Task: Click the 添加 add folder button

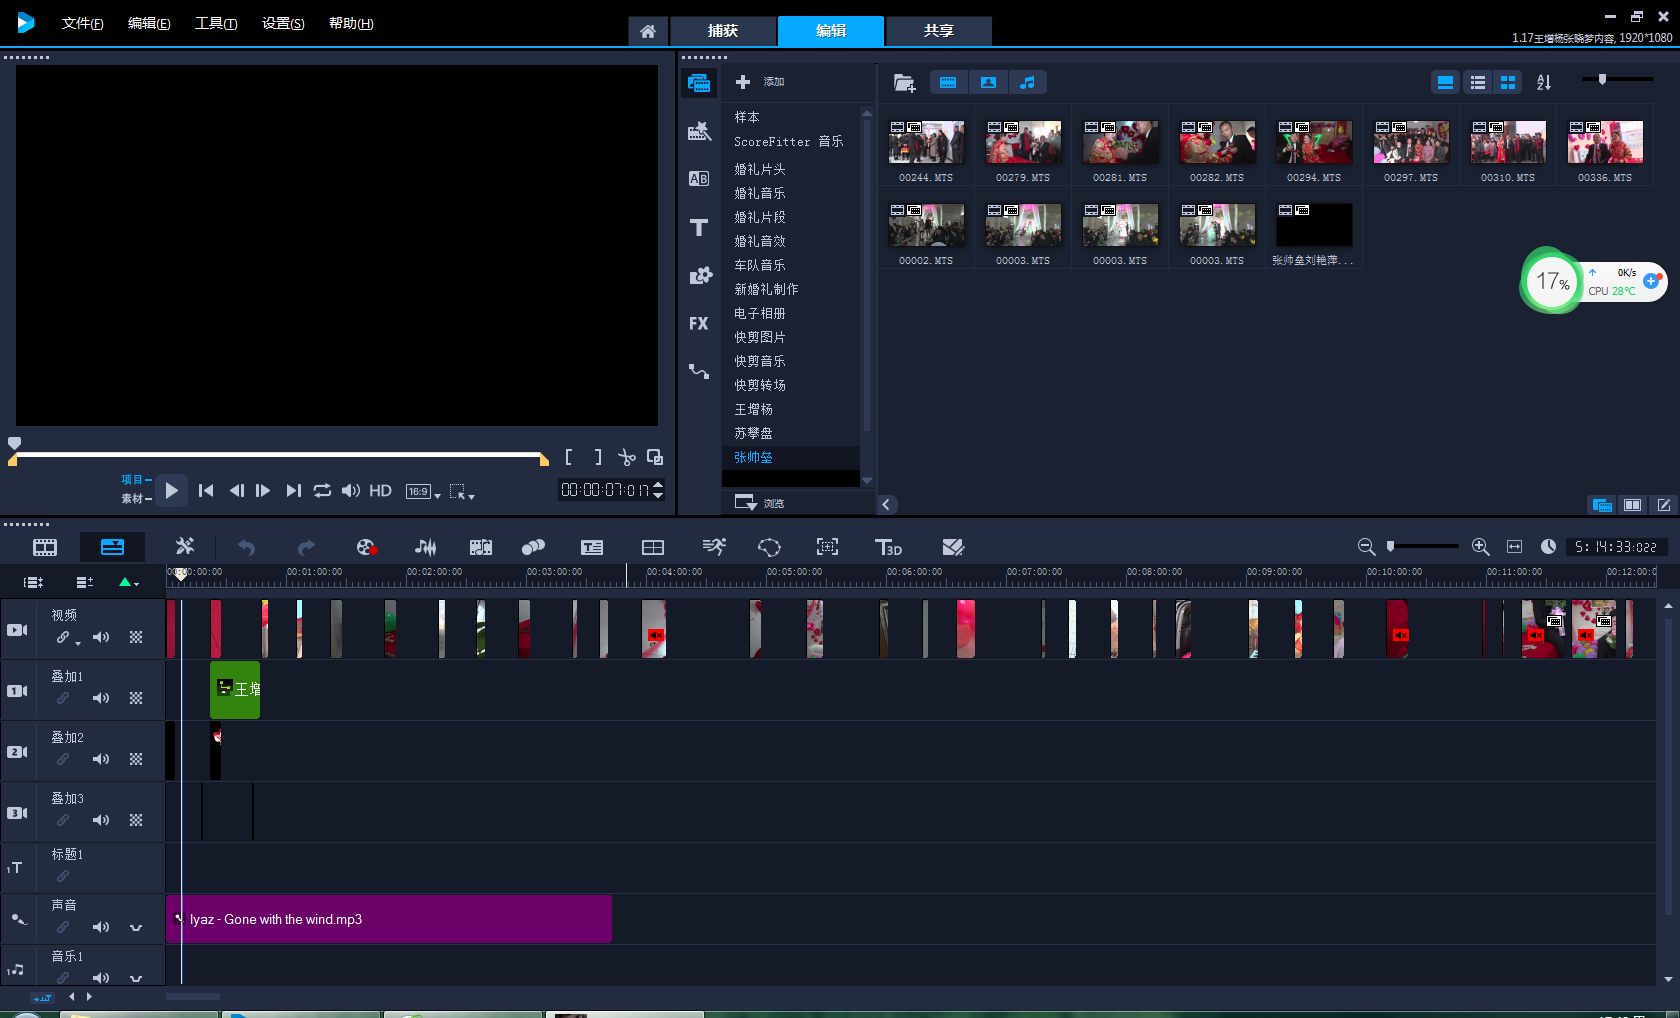Action: (760, 82)
